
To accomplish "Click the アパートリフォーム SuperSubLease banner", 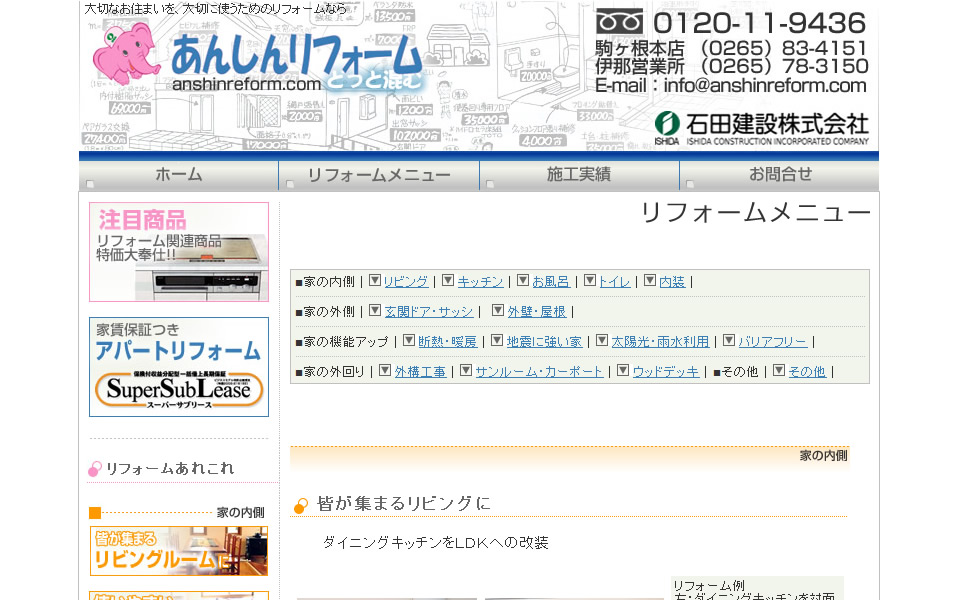I will tap(179, 367).
